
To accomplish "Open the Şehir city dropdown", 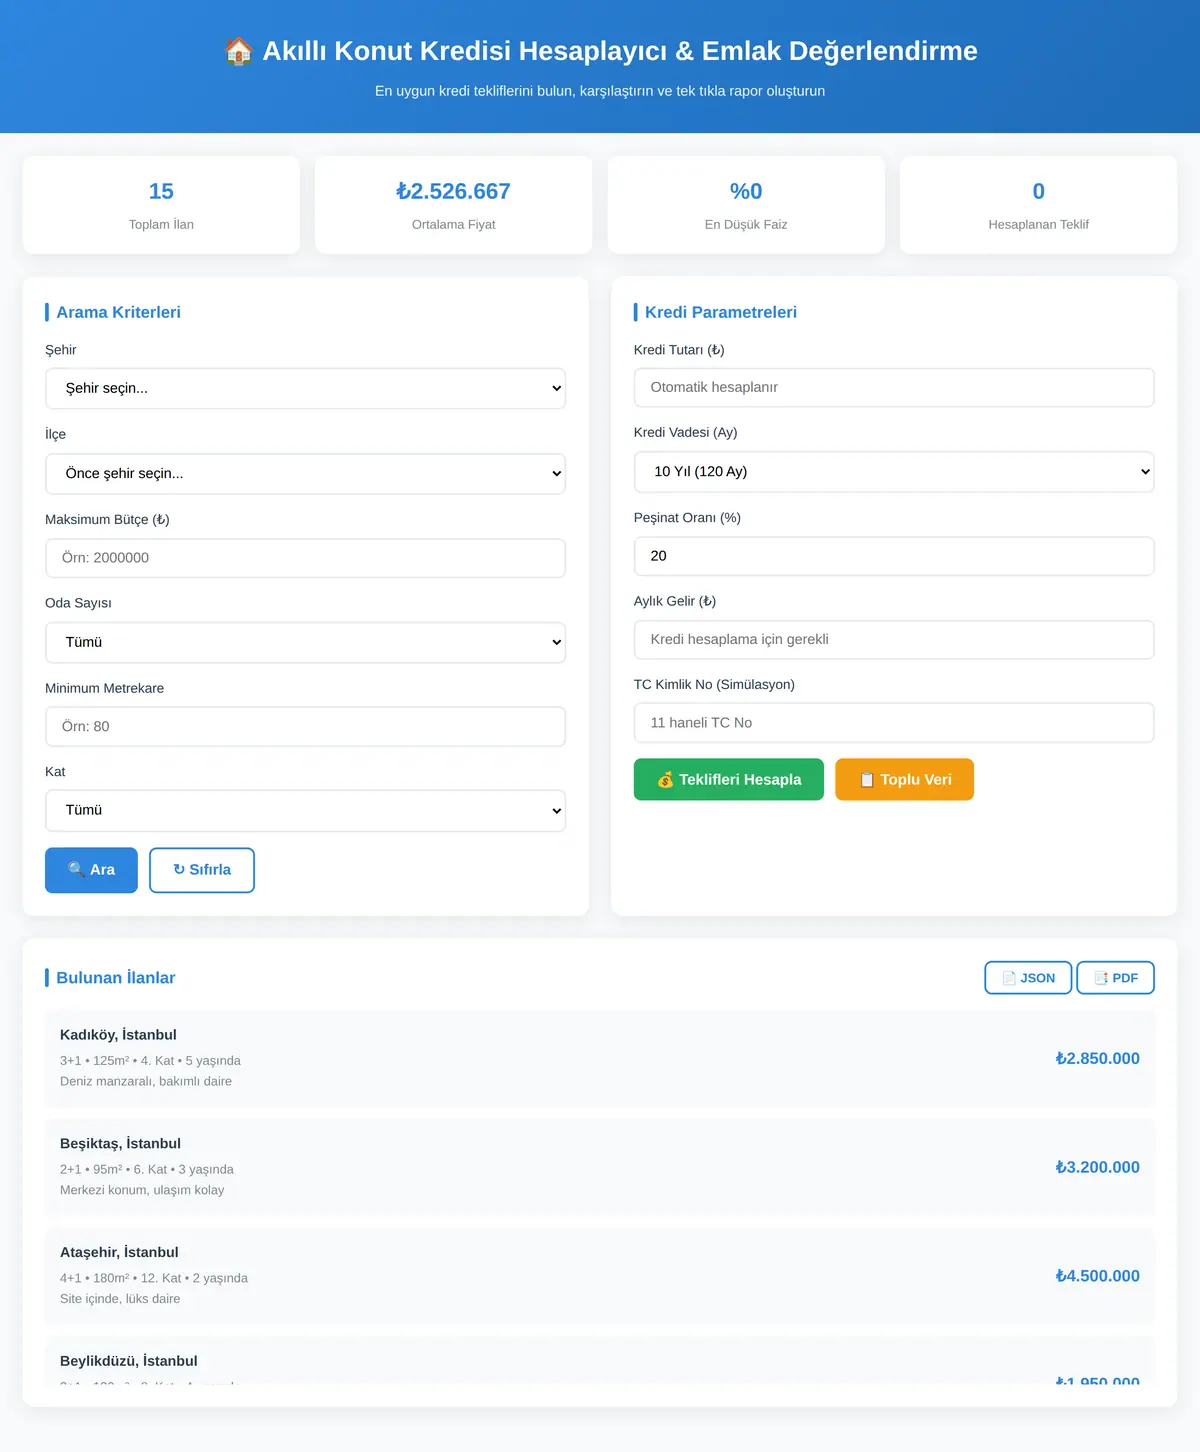I will (305, 388).
